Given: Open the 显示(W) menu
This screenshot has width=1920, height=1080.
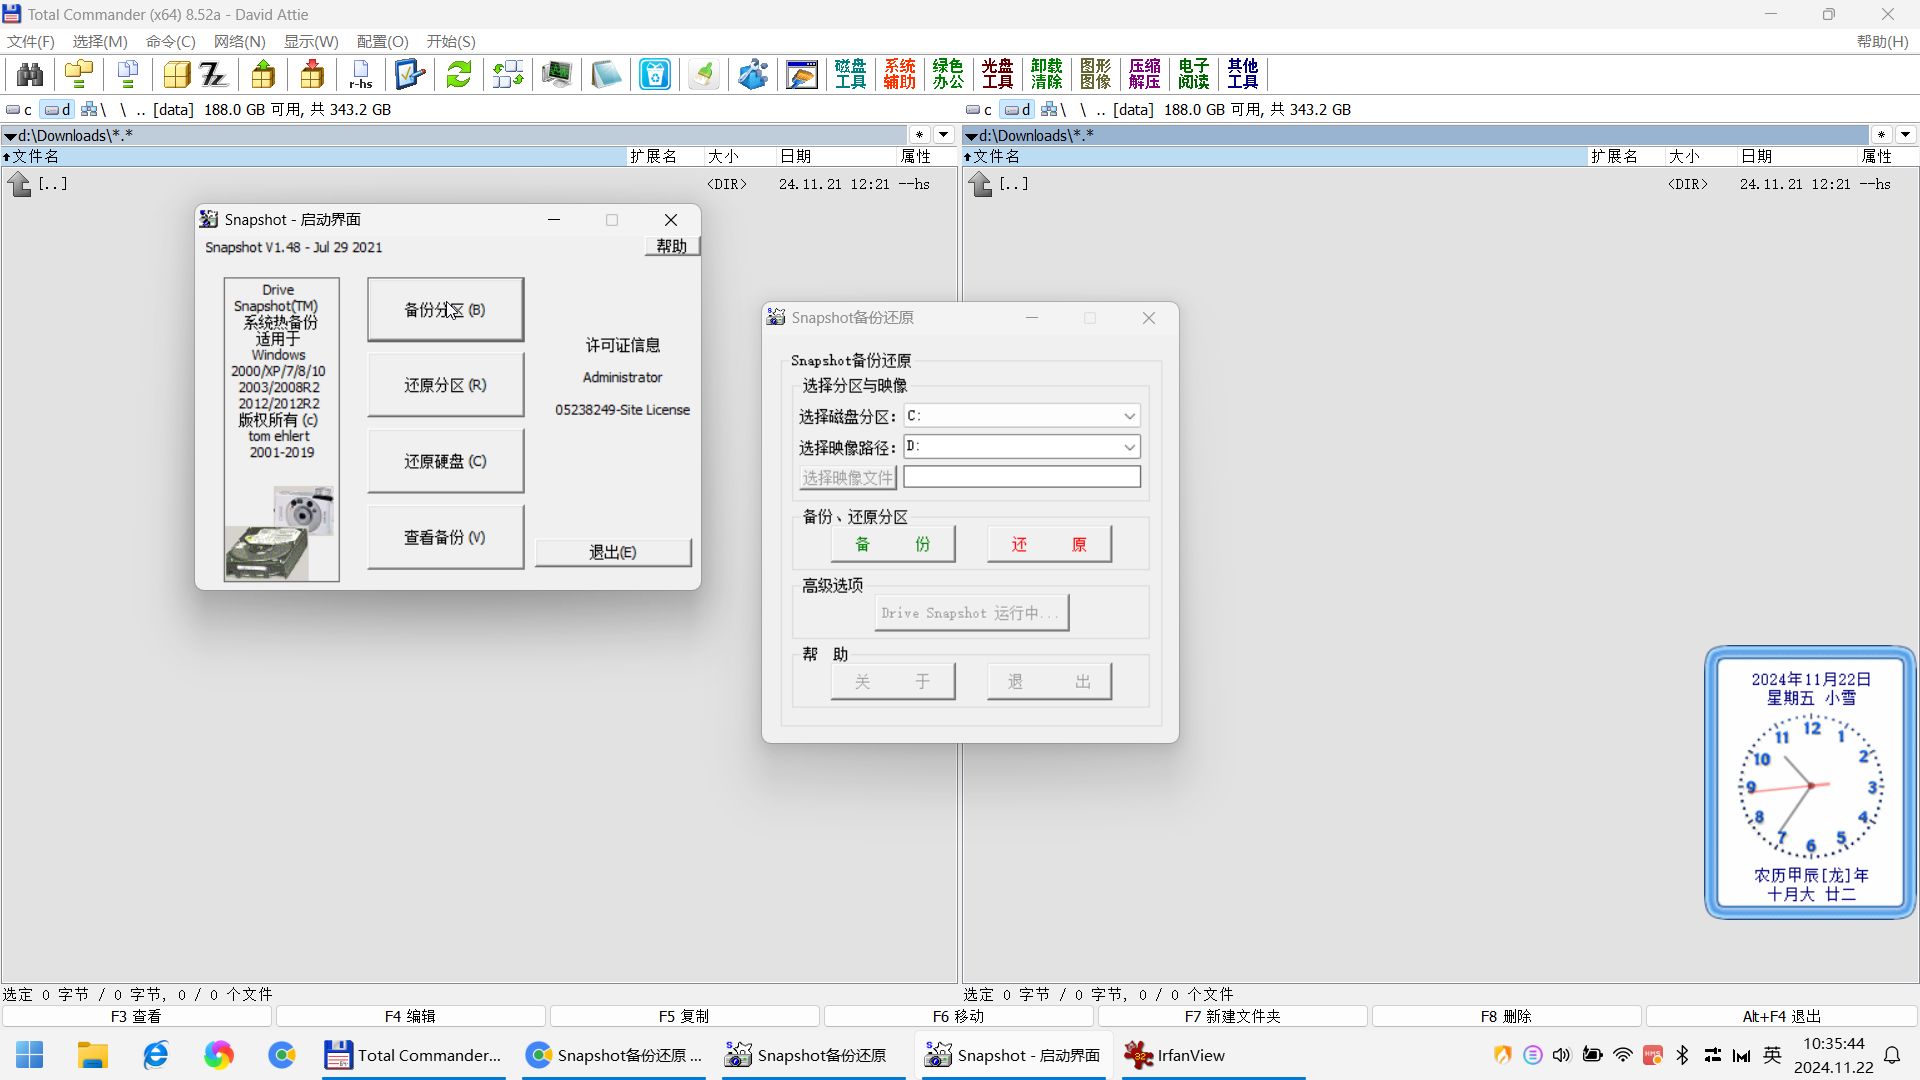Looking at the screenshot, I should tap(311, 41).
